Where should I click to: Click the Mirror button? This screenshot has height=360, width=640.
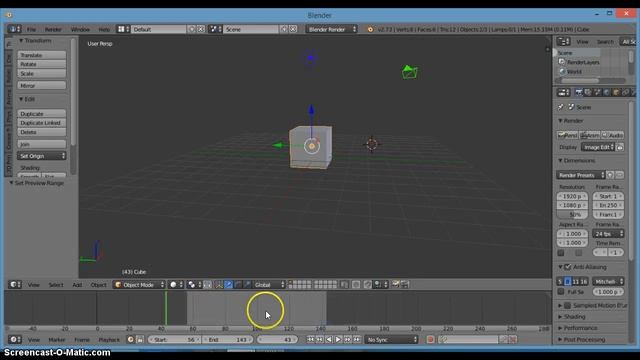[42, 86]
